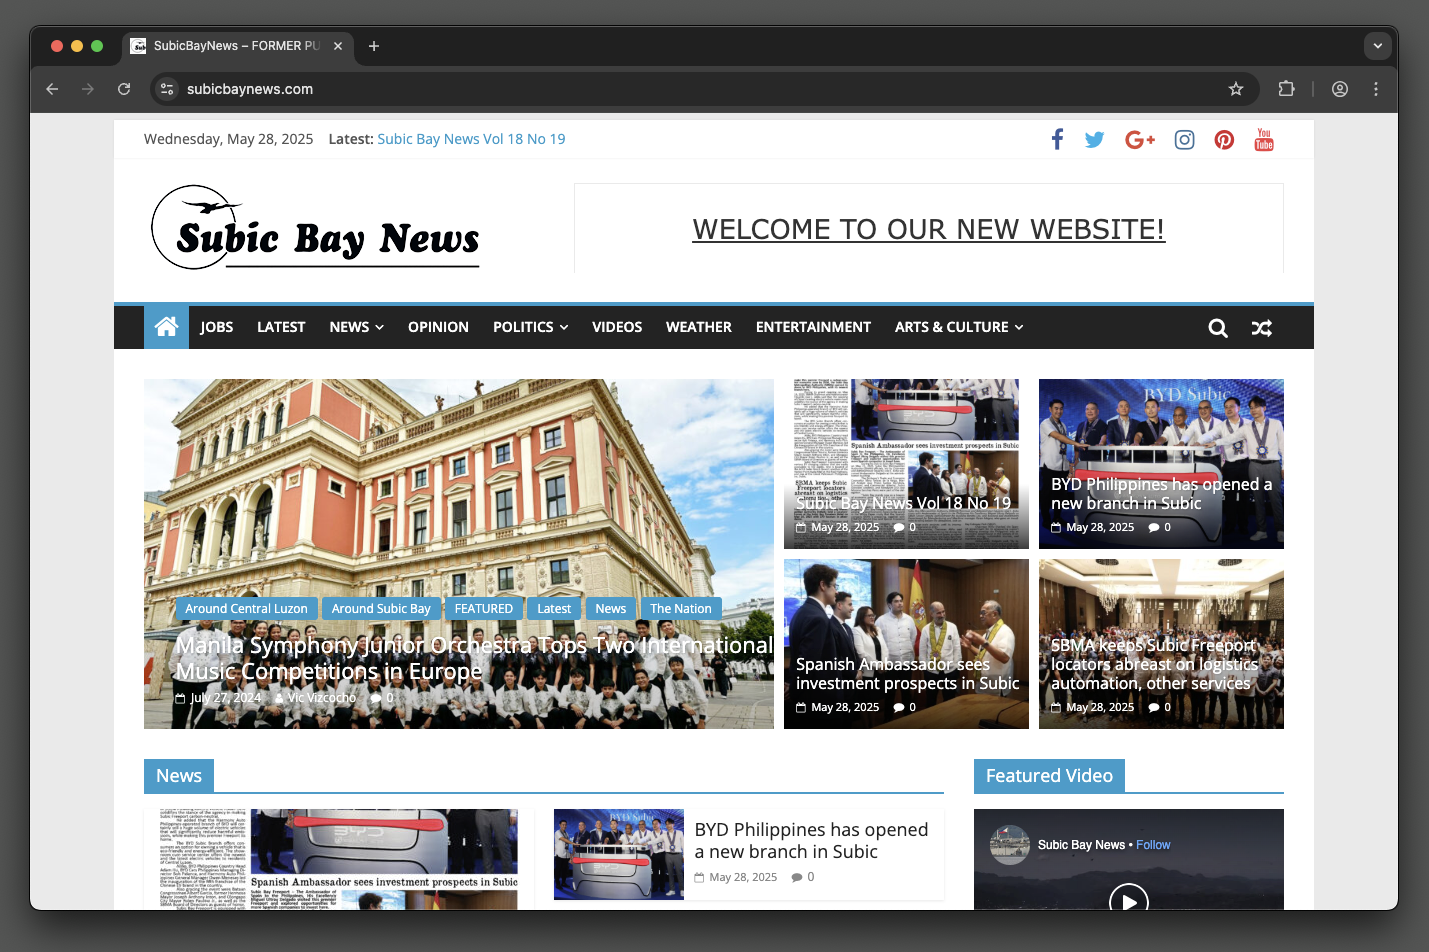The width and height of the screenshot is (1429, 952).
Task: Play the Featured Video
Action: (x=1129, y=901)
